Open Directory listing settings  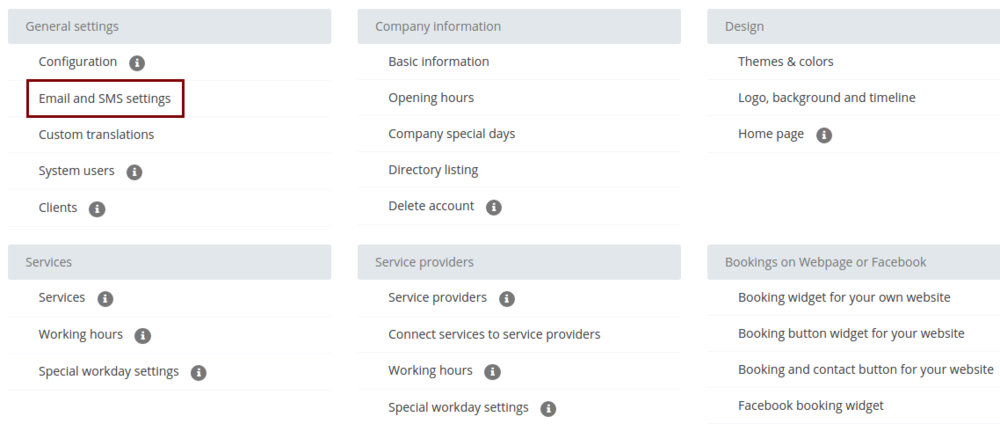(433, 170)
